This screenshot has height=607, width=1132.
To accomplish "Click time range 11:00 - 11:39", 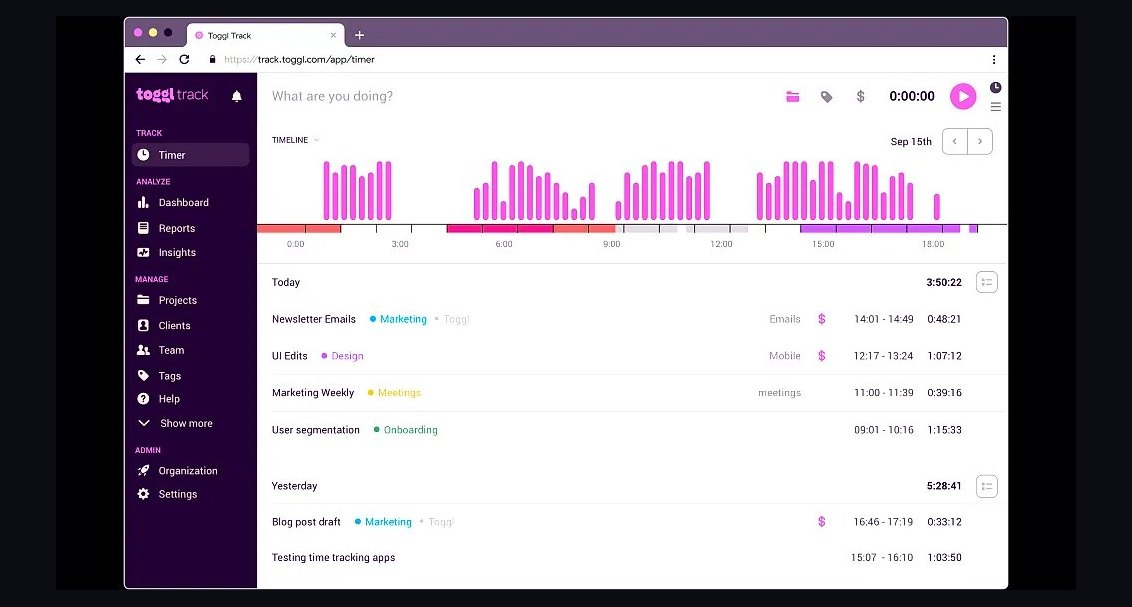I will click(884, 393).
